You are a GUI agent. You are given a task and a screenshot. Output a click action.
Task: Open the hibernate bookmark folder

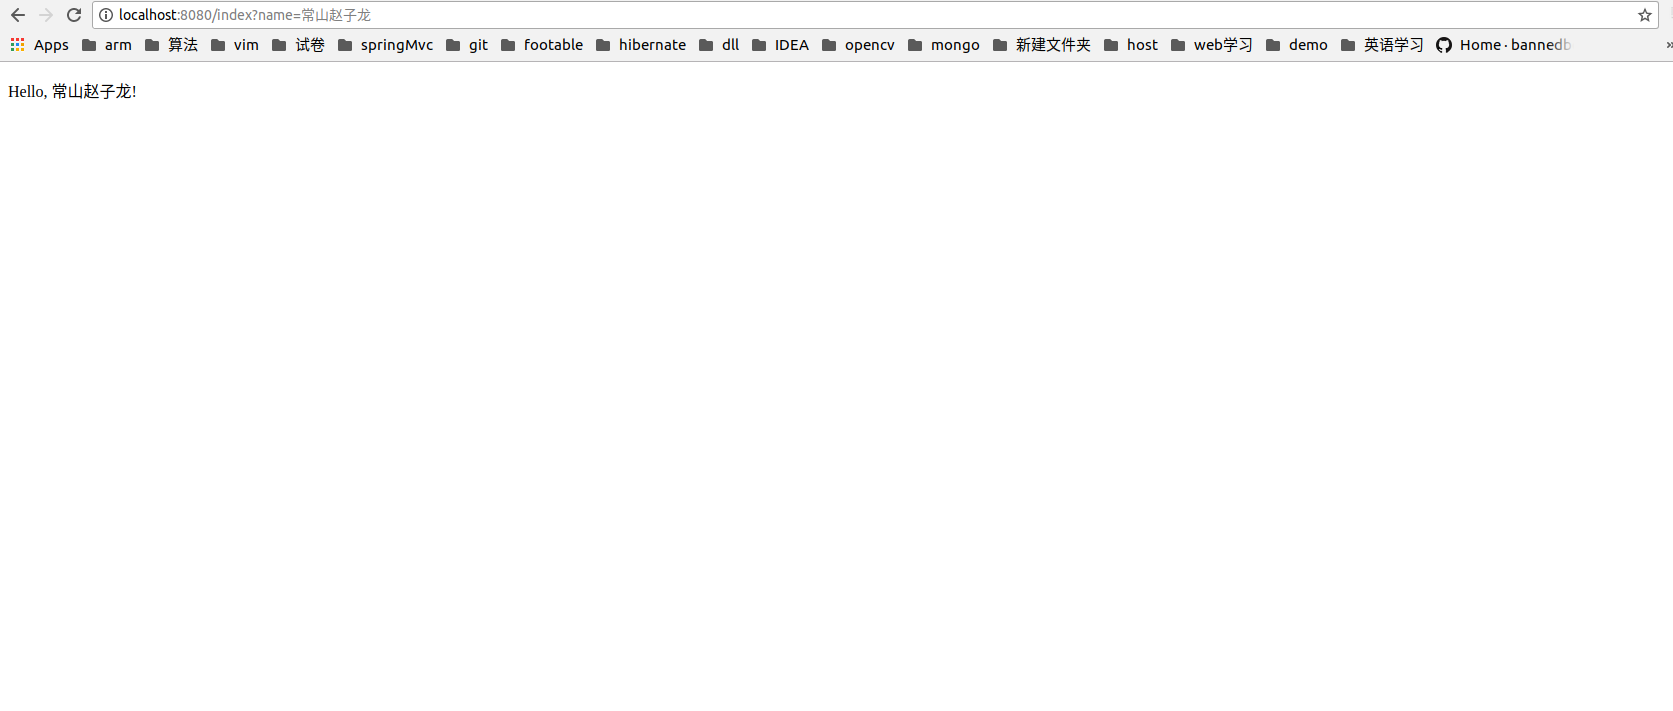(641, 45)
